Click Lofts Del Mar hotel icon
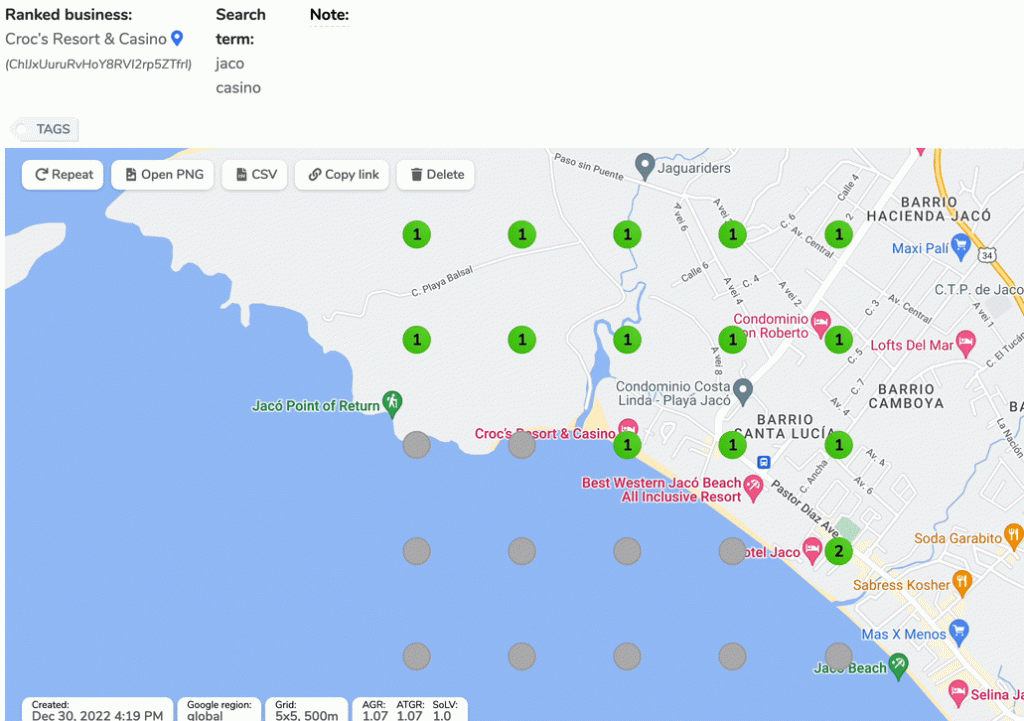This screenshot has width=1024, height=721. click(x=966, y=342)
